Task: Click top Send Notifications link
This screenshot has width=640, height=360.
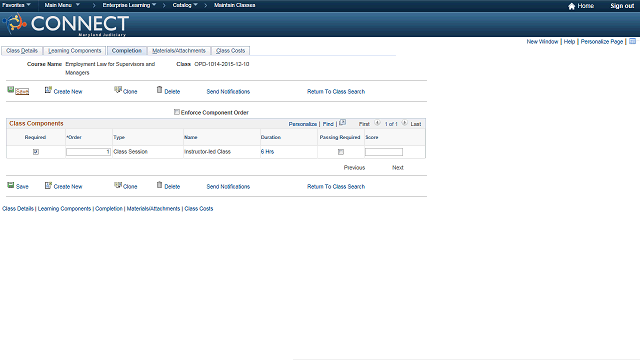Action: (228, 91)
